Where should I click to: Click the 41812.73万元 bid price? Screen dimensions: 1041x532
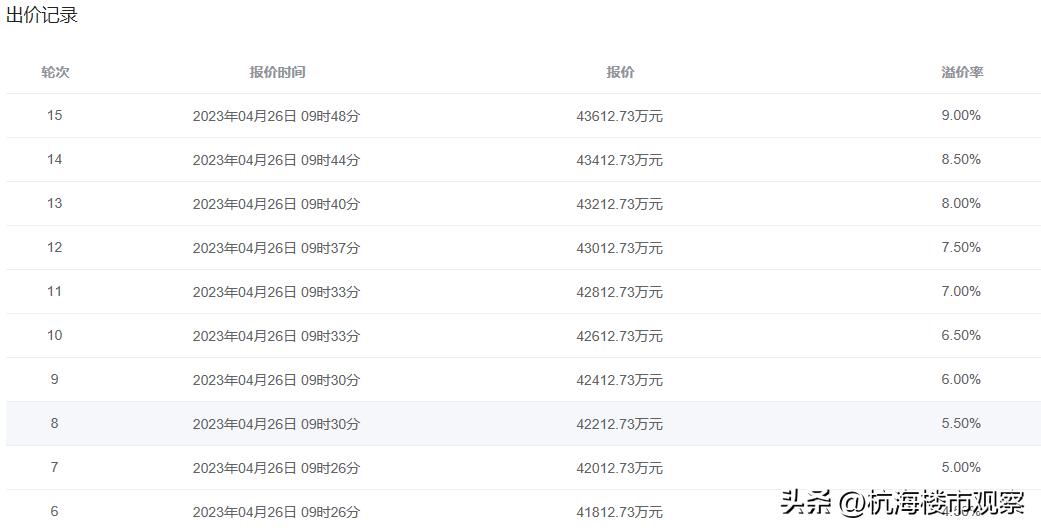tap(620, 512)
